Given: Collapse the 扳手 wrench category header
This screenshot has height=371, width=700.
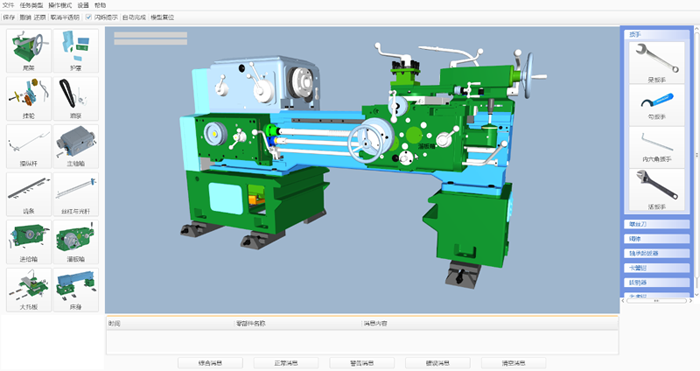Looking at the screenshot, I should coord(657,34).
